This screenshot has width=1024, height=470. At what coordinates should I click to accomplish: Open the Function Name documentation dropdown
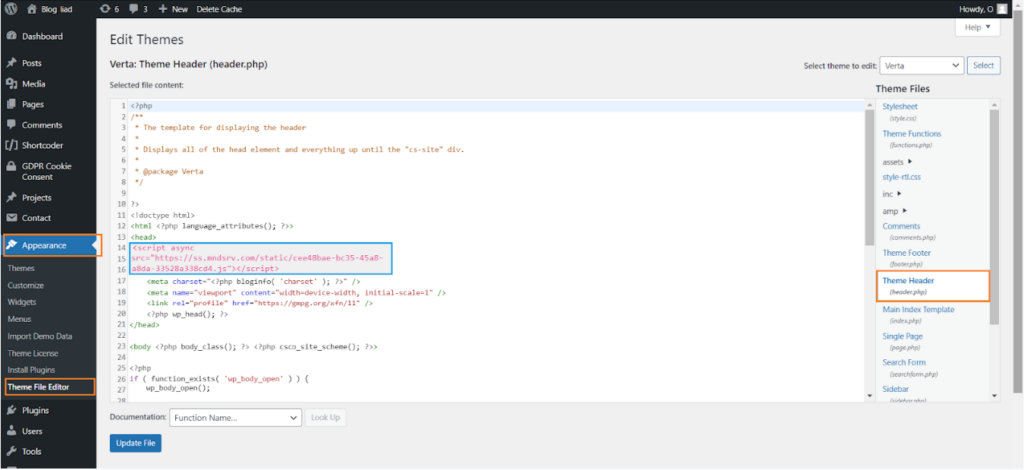236,417
